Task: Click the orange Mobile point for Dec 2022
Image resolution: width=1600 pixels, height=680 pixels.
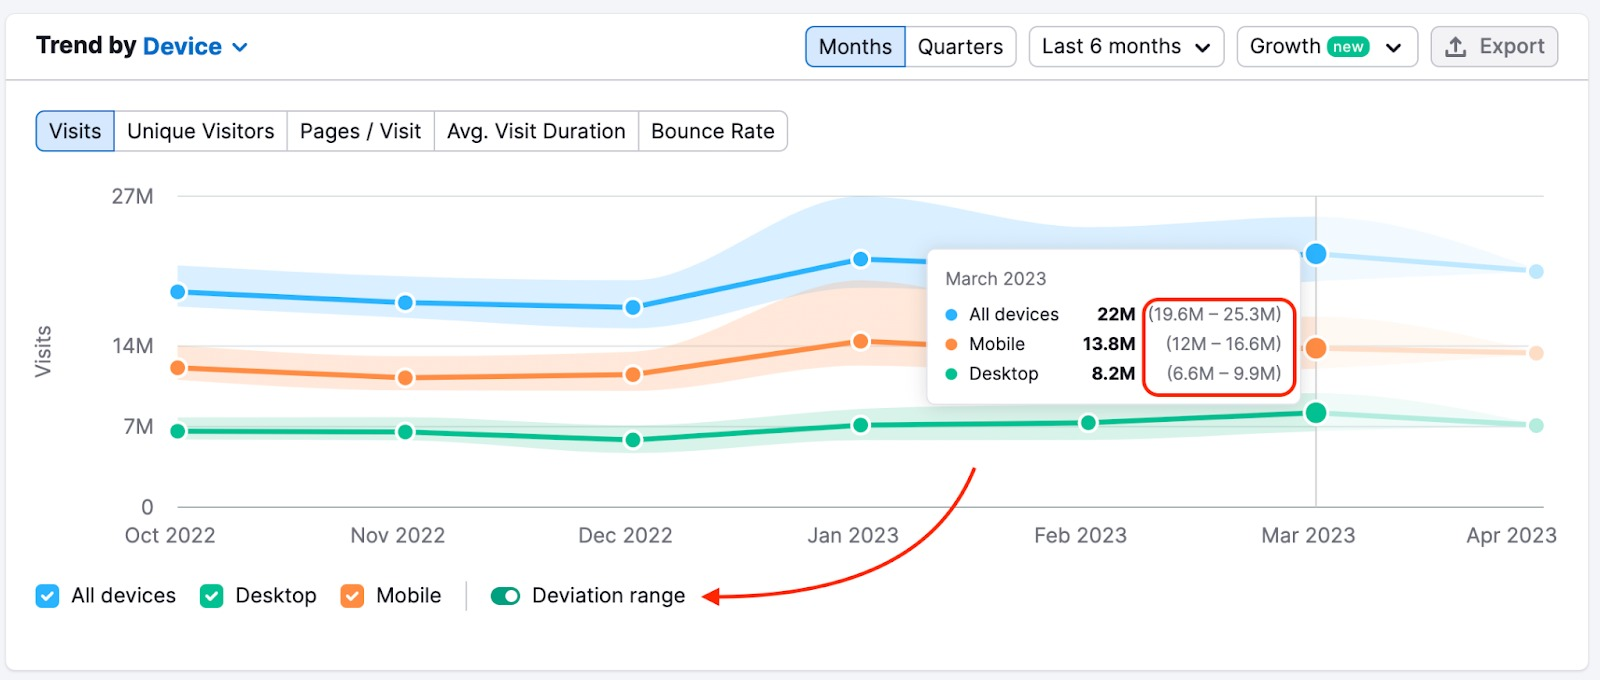Action: (x=633, y=375)
